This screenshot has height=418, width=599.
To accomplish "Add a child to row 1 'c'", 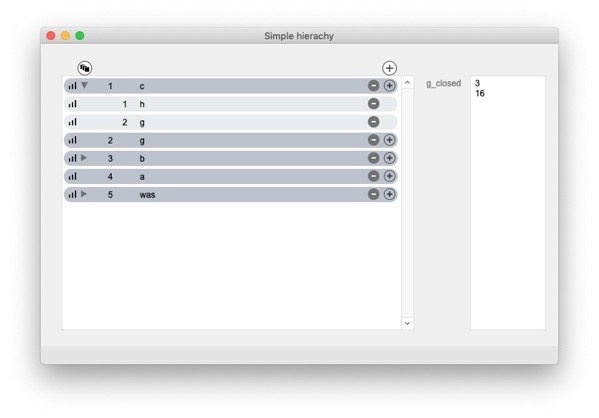I will (x=389, y=86).
